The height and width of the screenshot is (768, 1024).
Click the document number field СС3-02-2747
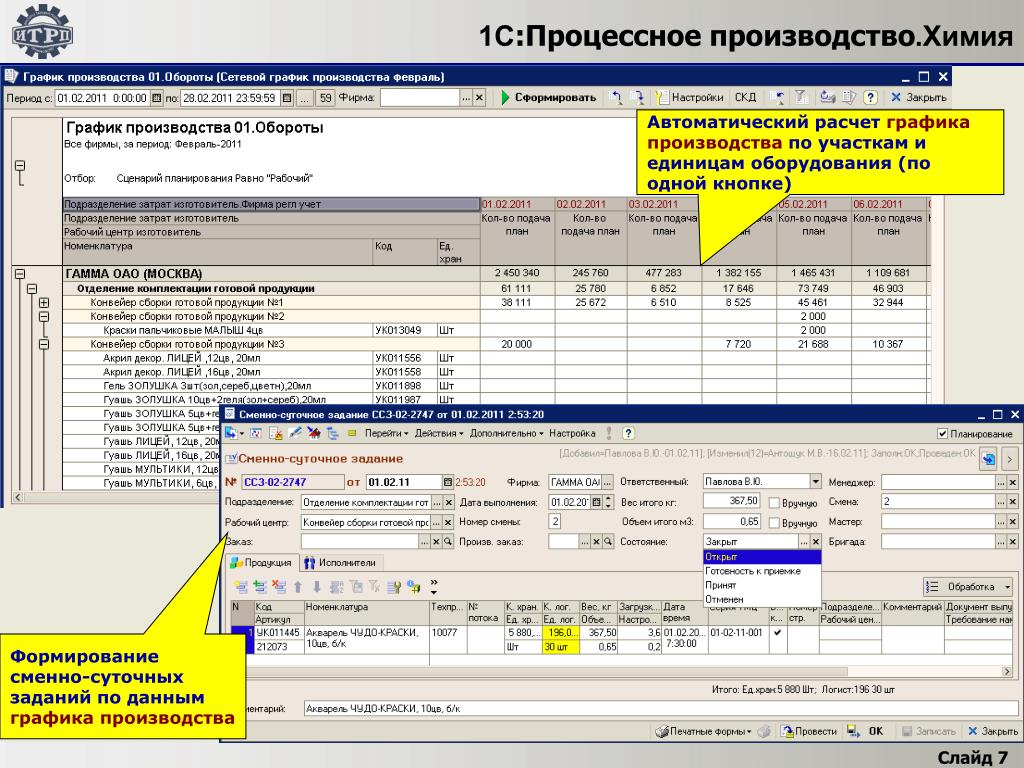pos(292,483)
